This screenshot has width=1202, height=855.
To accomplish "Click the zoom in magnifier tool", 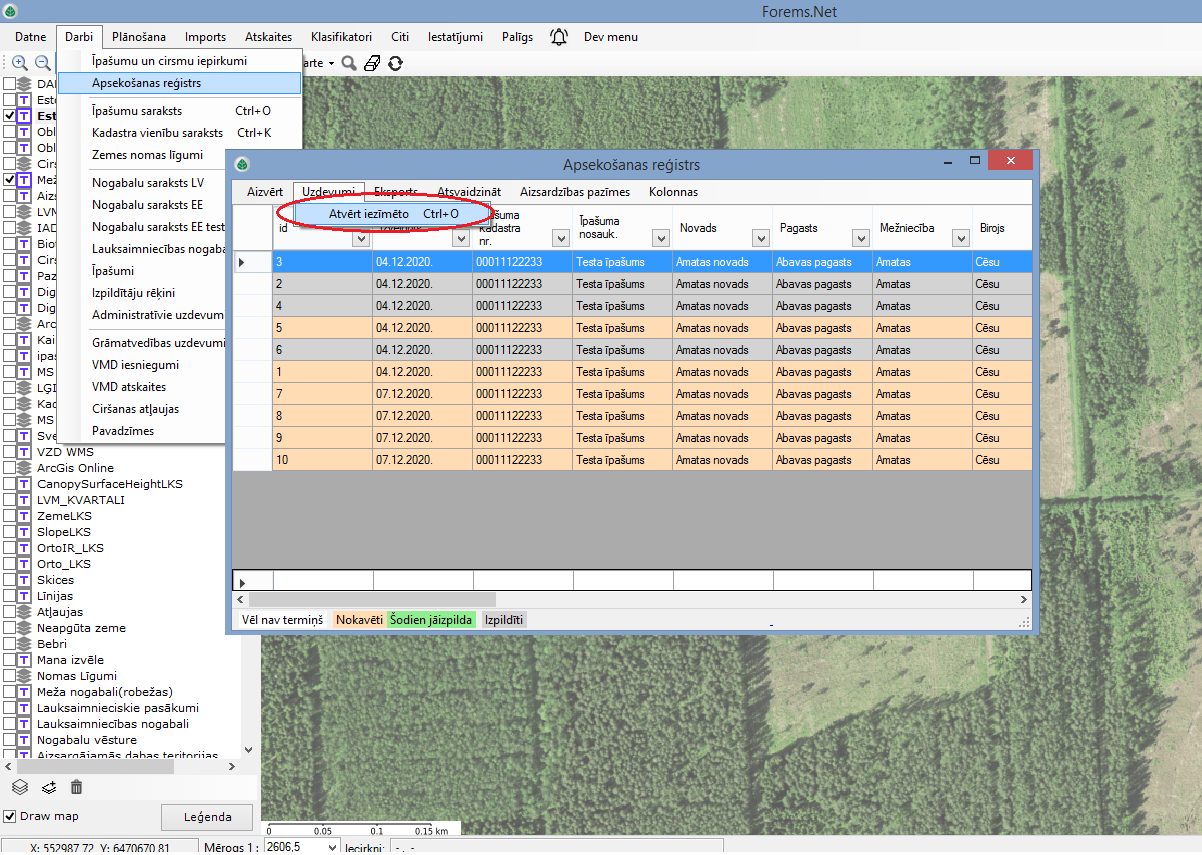I will pyautogui.click(x=19, y=62).
